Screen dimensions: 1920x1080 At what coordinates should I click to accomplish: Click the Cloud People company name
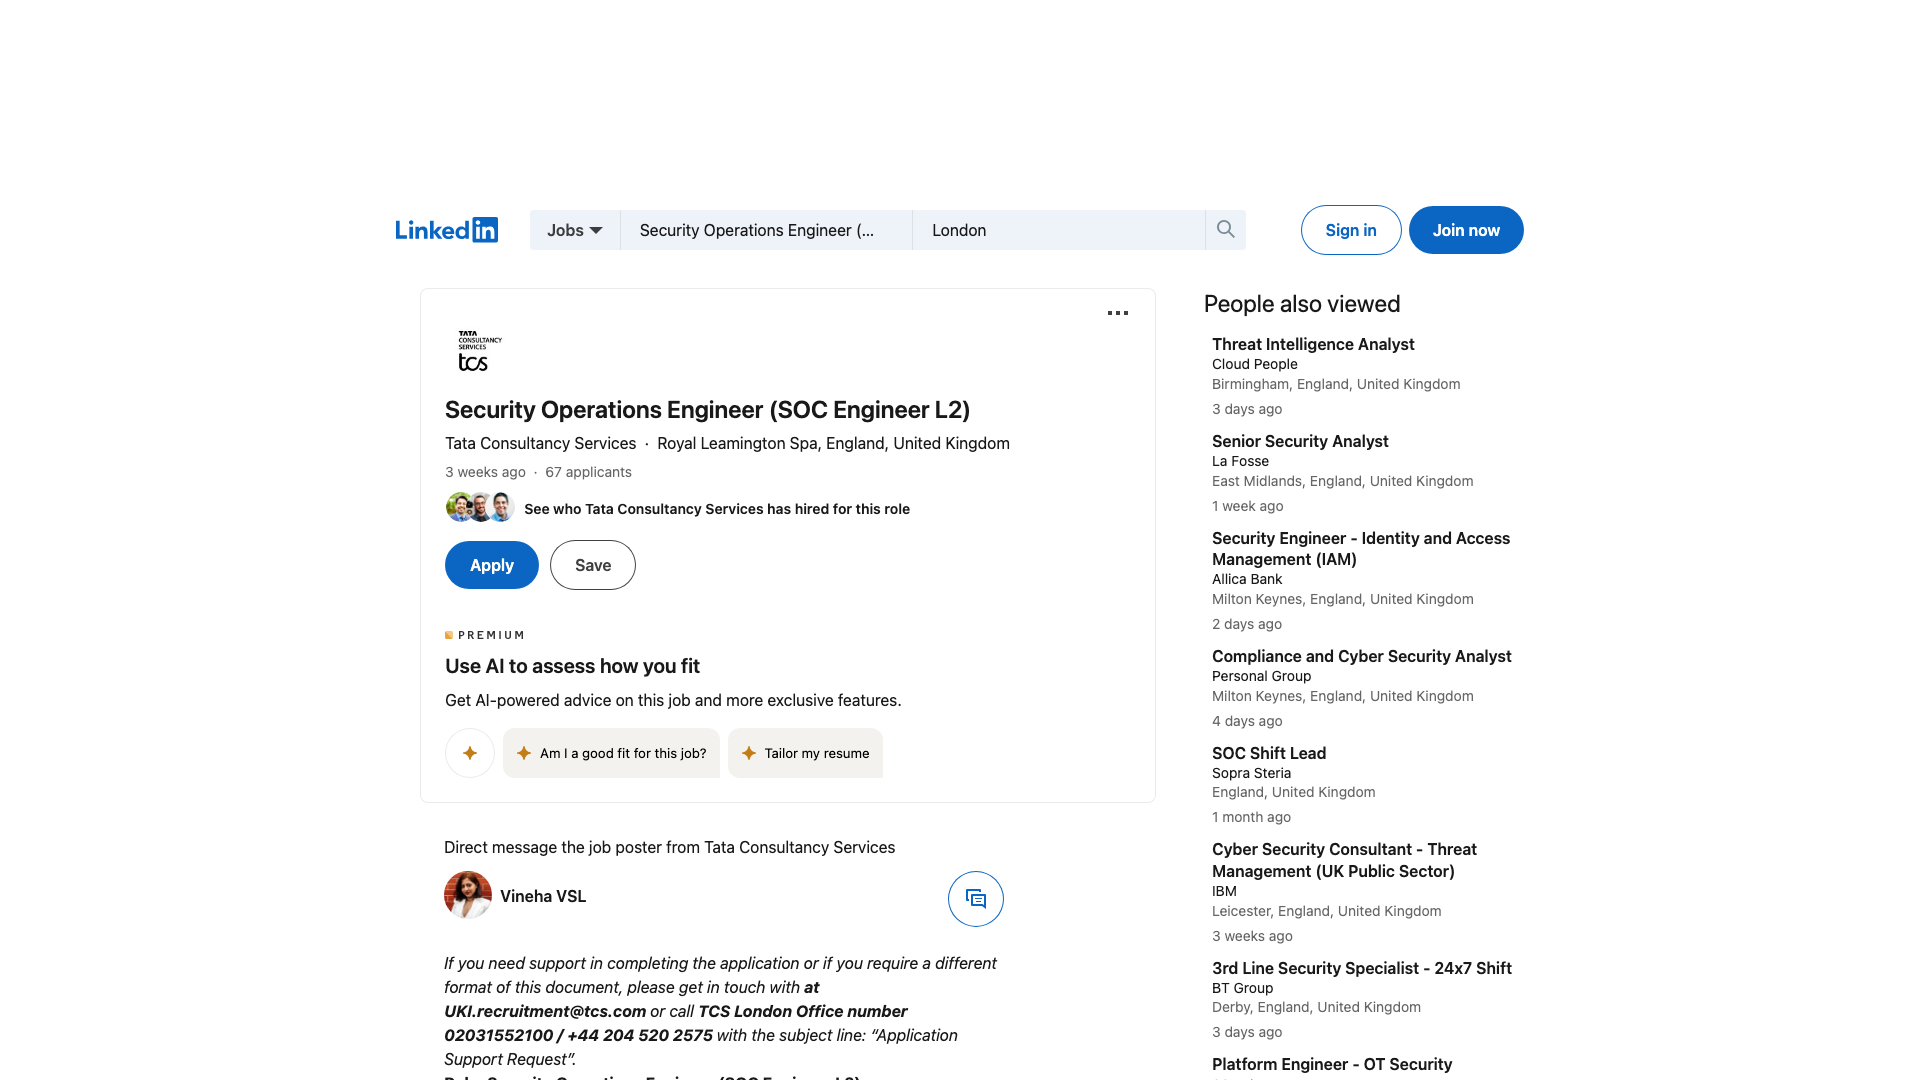click(1255, 364)
